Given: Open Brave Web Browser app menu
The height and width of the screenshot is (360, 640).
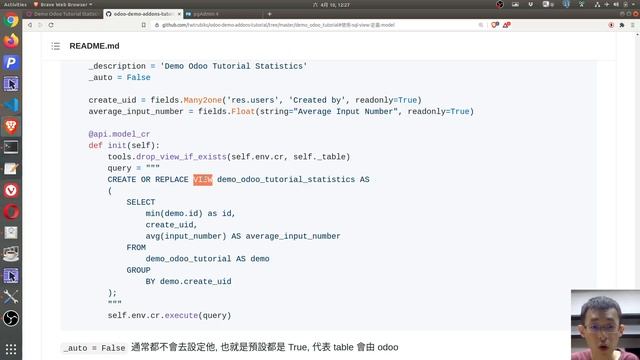Looking at the screenshot, I should point(63,4).
